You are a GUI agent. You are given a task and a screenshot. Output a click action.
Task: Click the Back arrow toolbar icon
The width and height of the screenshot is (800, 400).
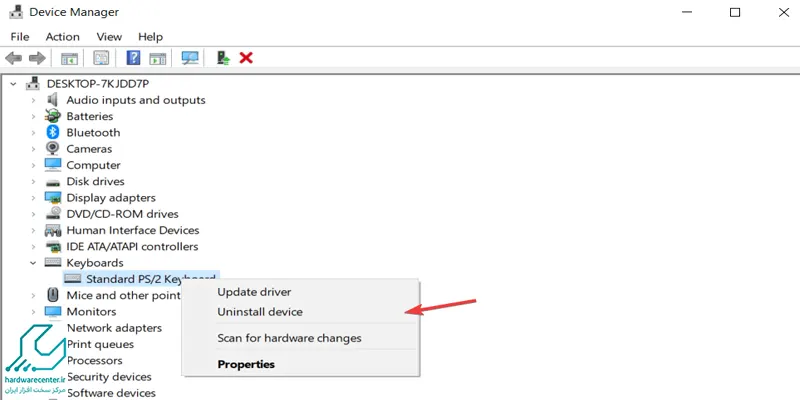pyautogui.click(x=13, y=58)
